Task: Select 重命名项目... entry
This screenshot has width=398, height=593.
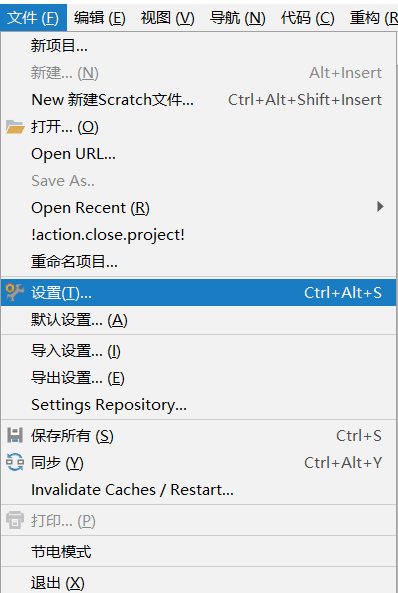Action: 198,262
